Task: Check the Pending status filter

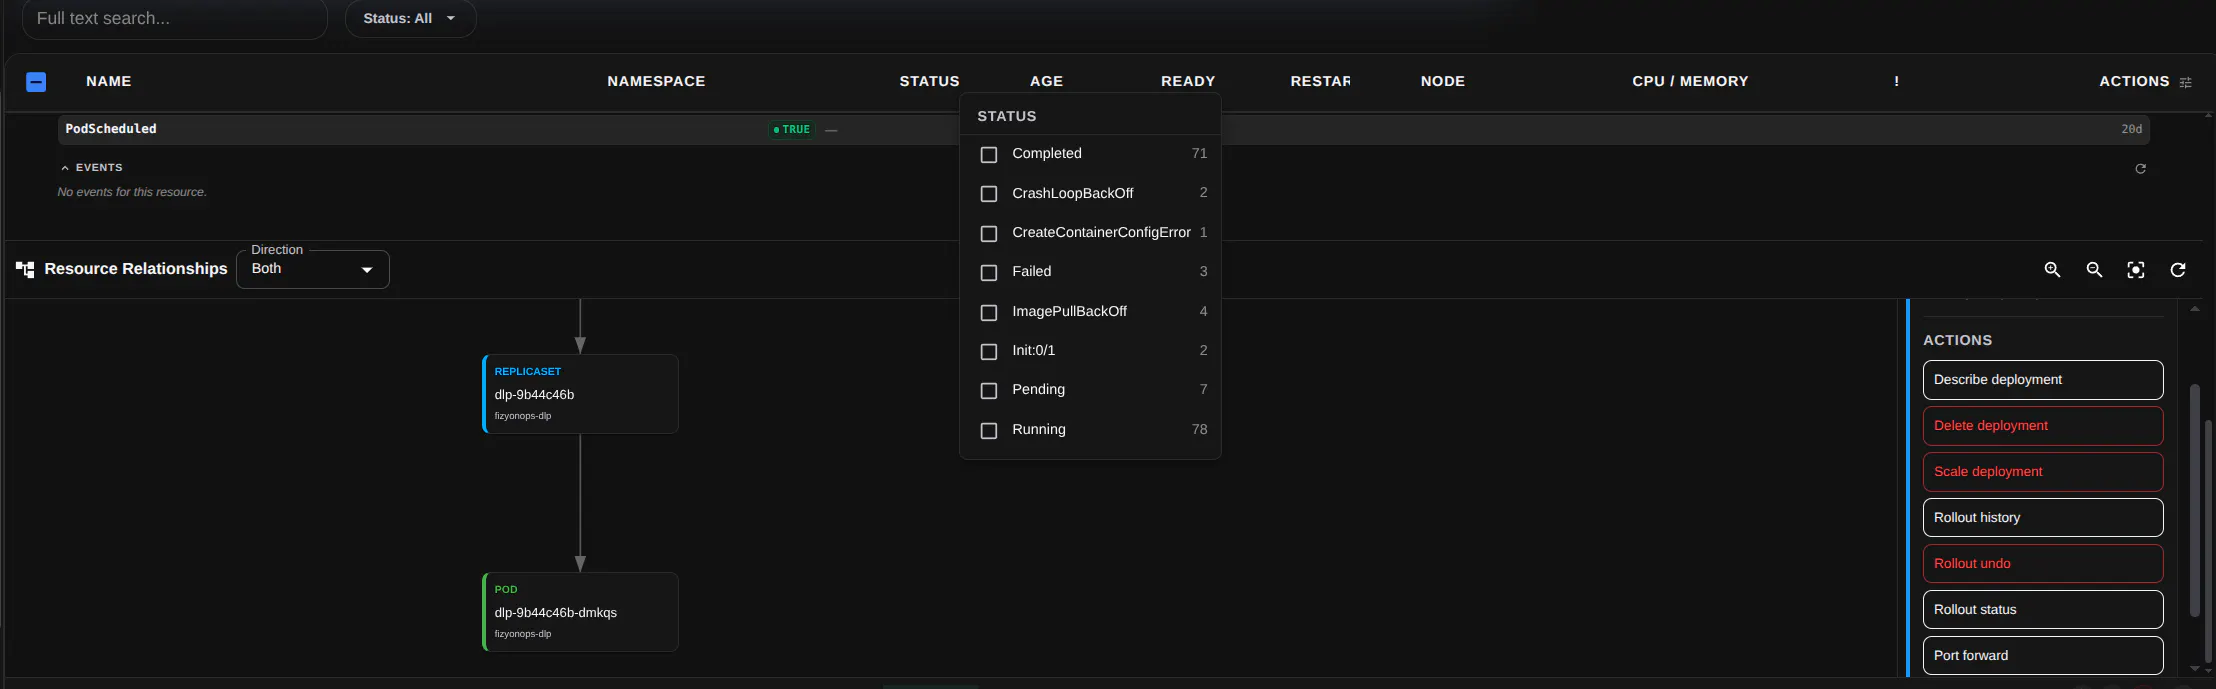Action: click(989, 390)
